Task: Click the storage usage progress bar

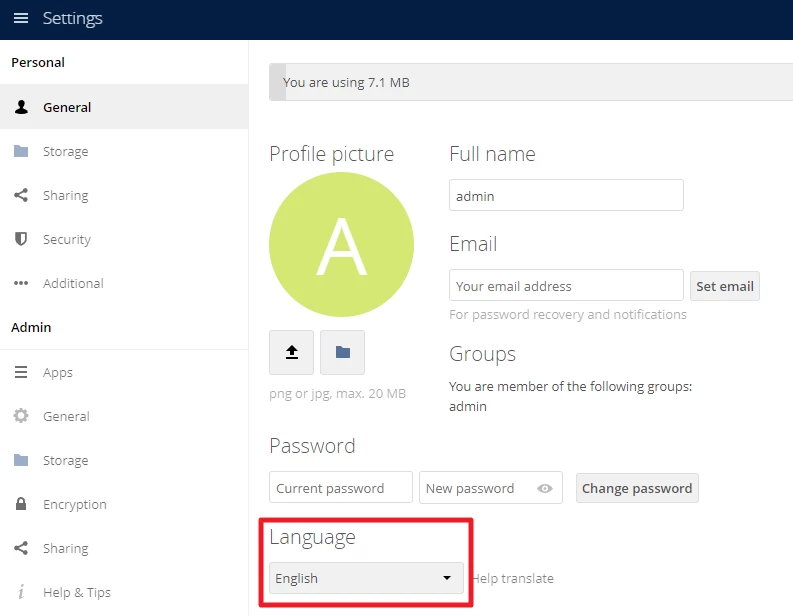Action: click(x=530, y=83)
